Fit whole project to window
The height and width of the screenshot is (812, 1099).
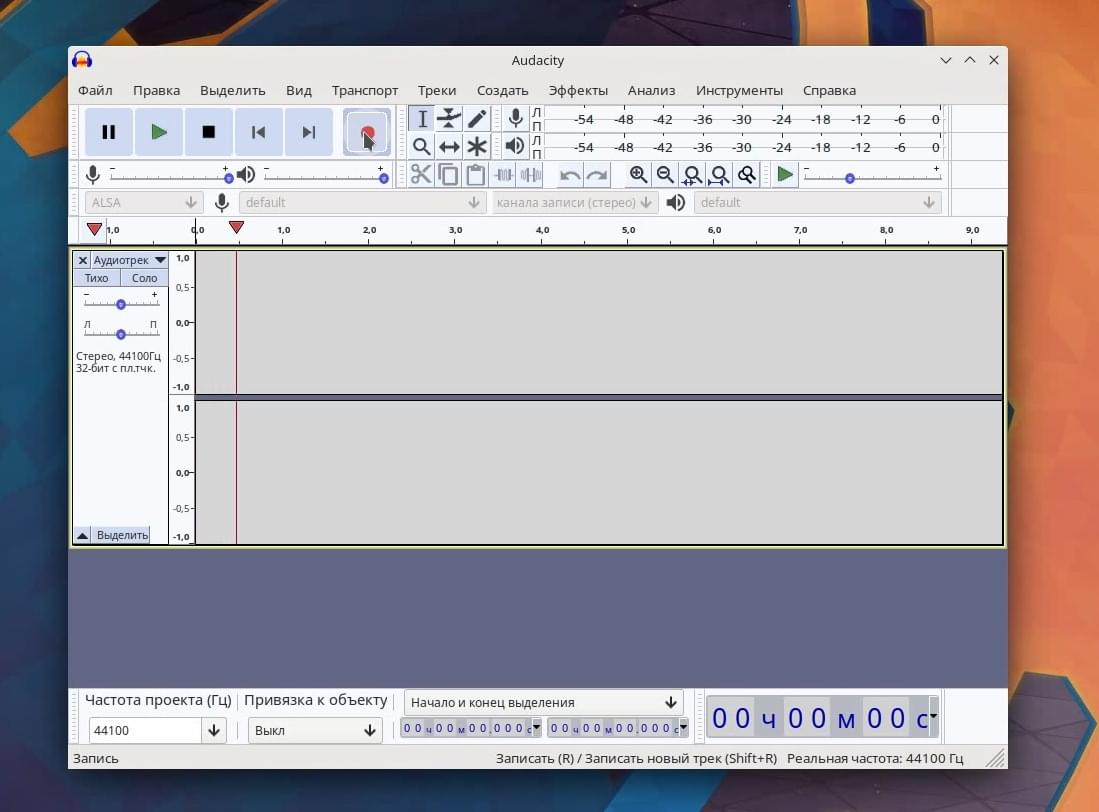tap(719, 174)
